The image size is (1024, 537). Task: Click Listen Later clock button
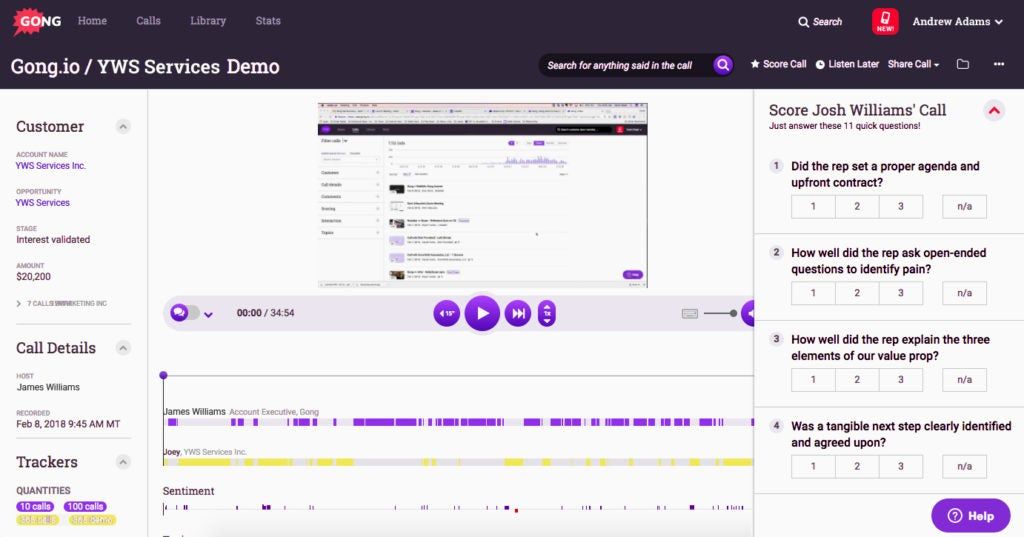click(847, 64)
